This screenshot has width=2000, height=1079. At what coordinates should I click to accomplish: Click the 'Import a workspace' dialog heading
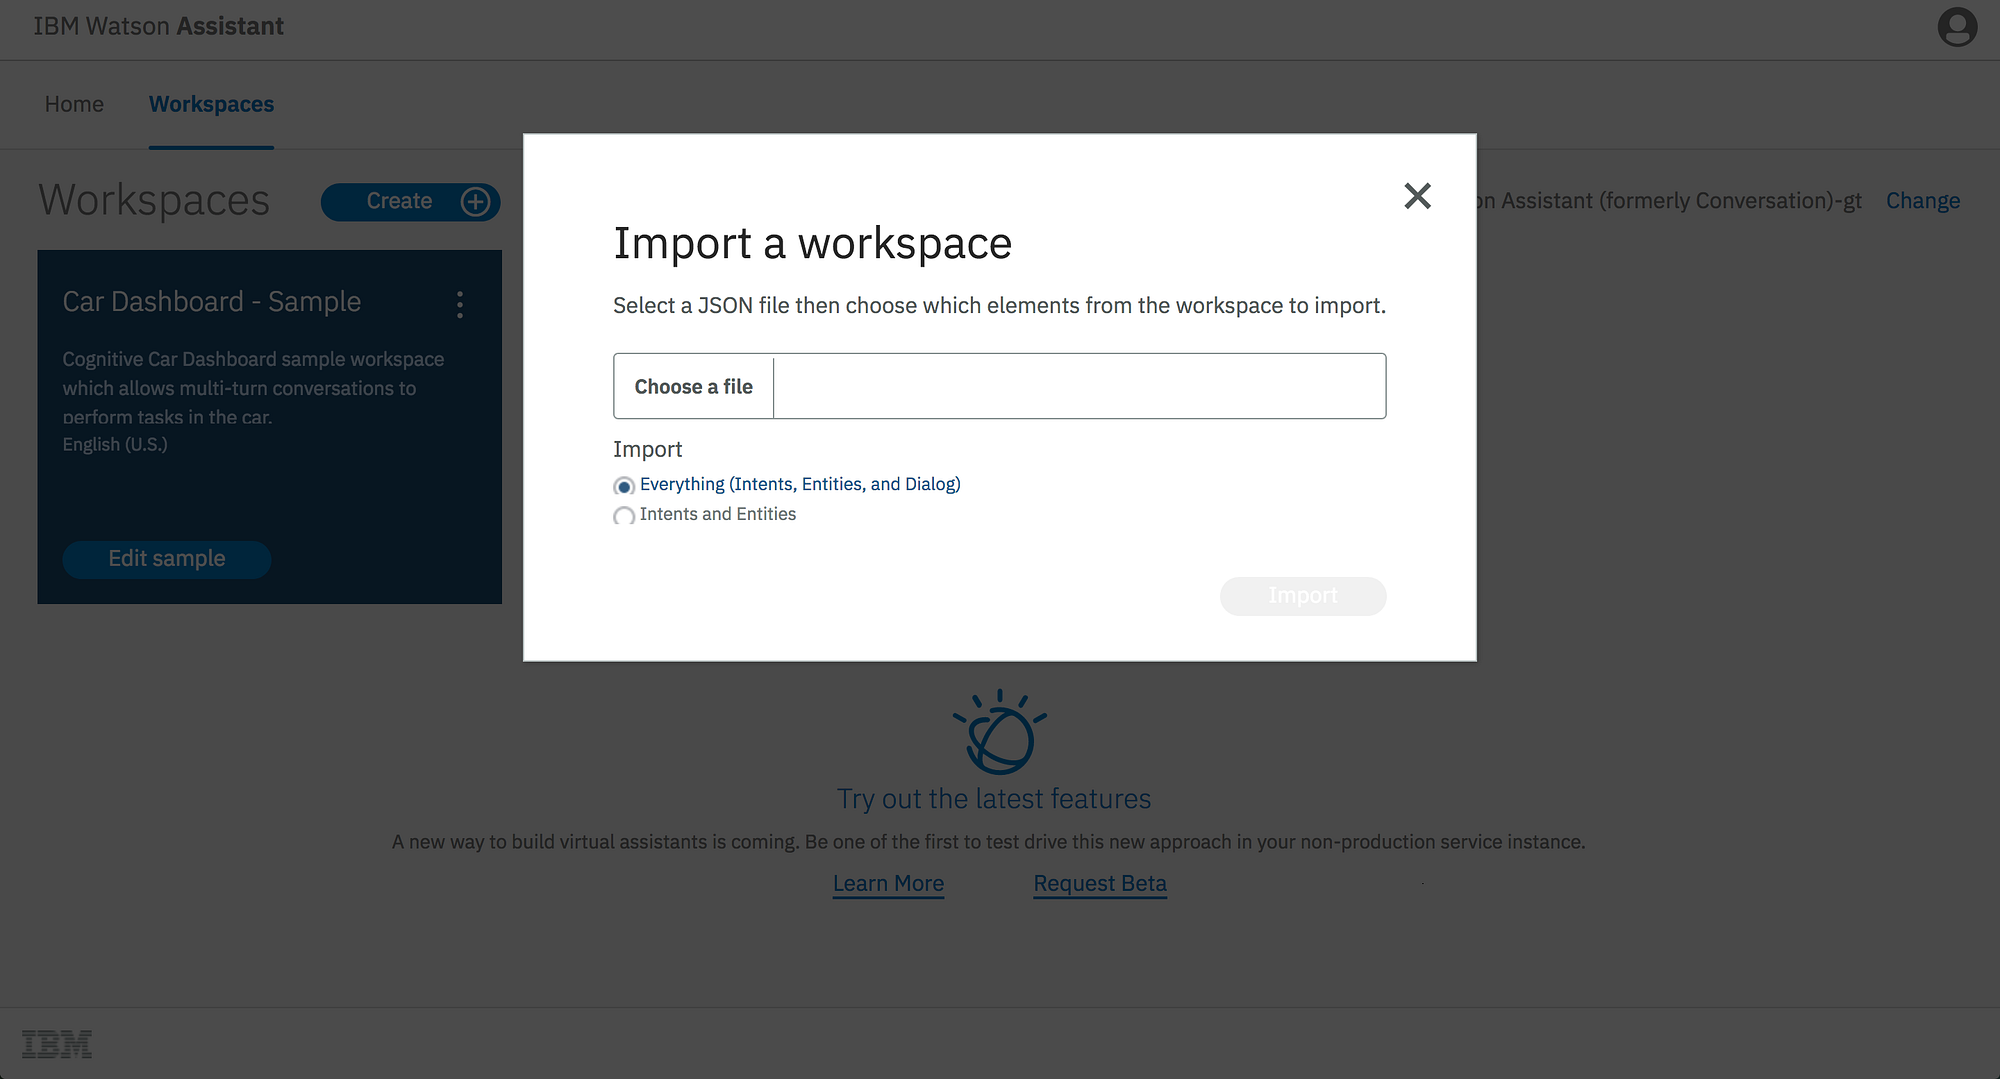coord(812,244)
